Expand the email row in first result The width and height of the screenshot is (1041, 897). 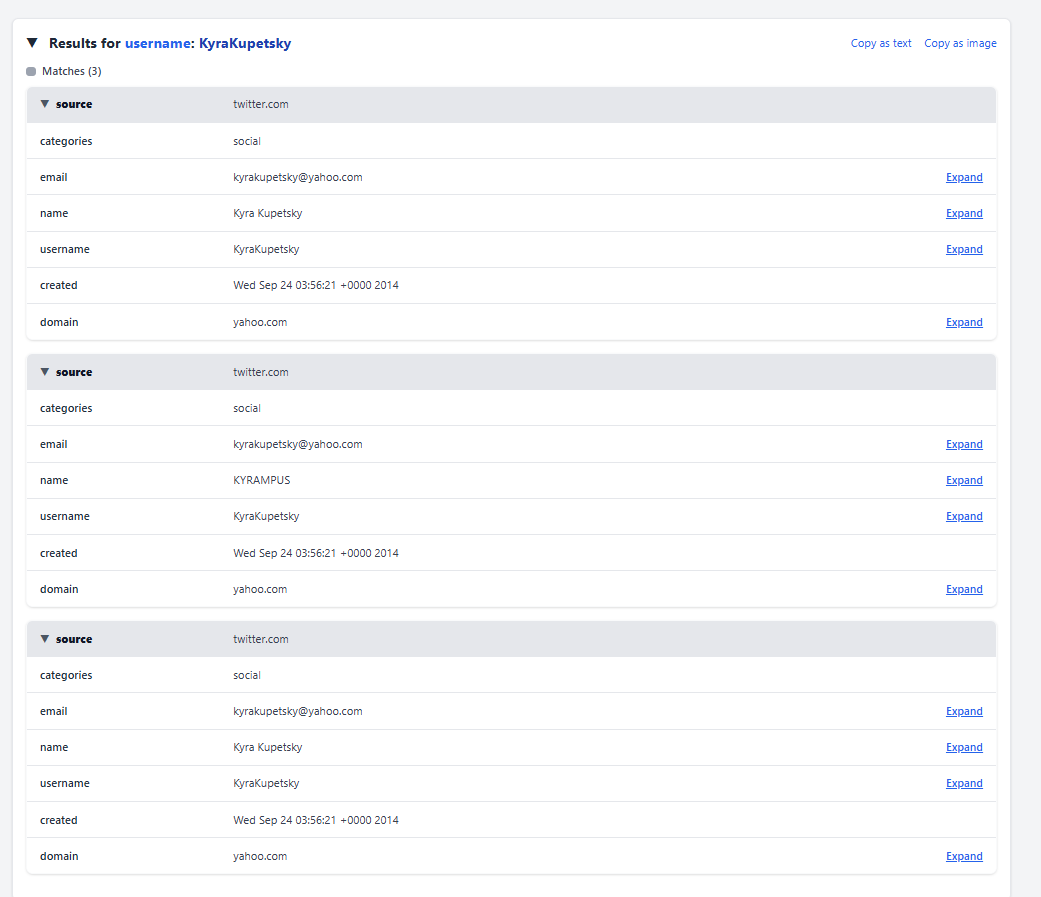[x=964, y=177]
